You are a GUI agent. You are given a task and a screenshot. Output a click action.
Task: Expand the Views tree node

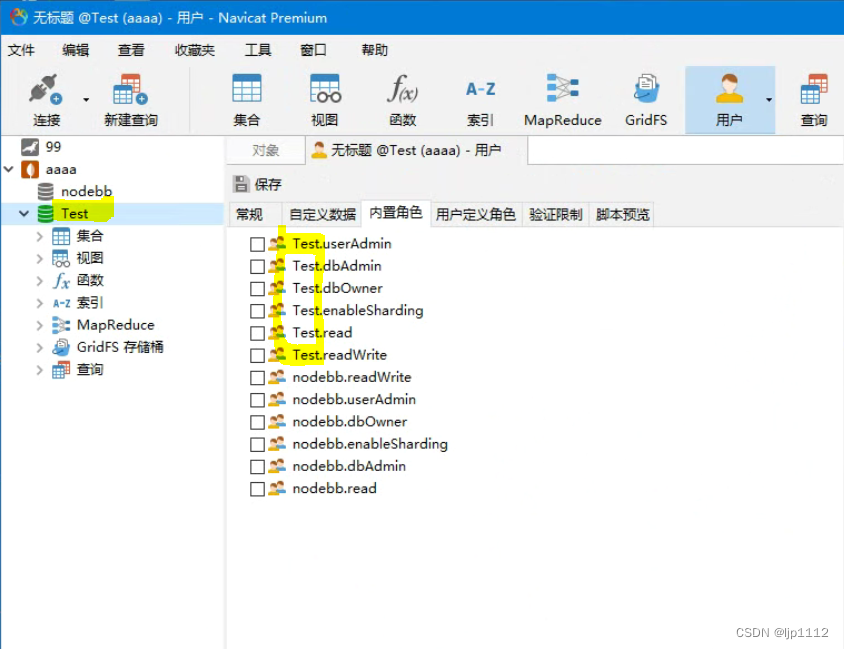click(39, 258)
